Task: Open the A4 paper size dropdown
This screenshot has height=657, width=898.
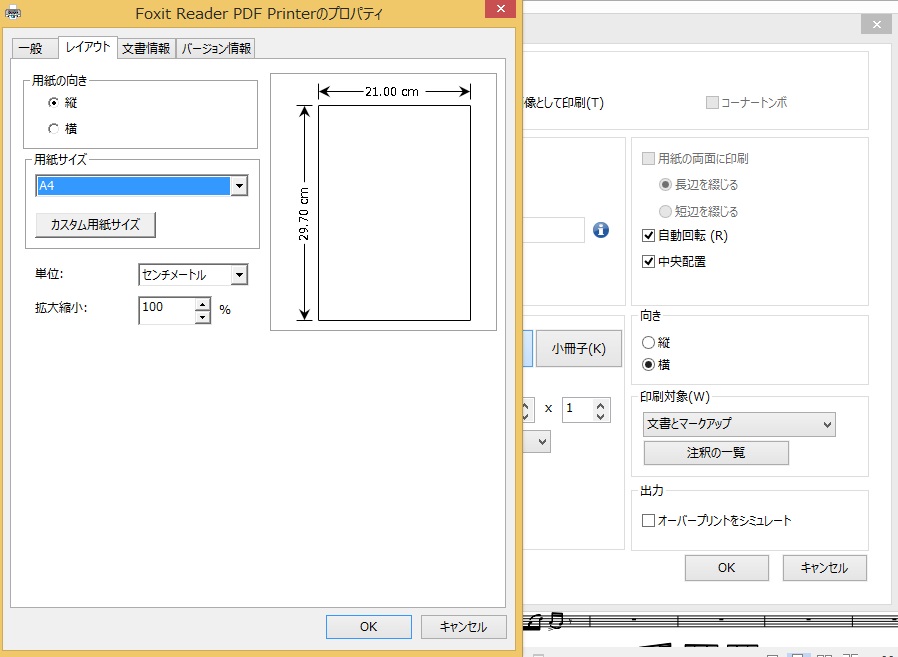Action: 239,186
